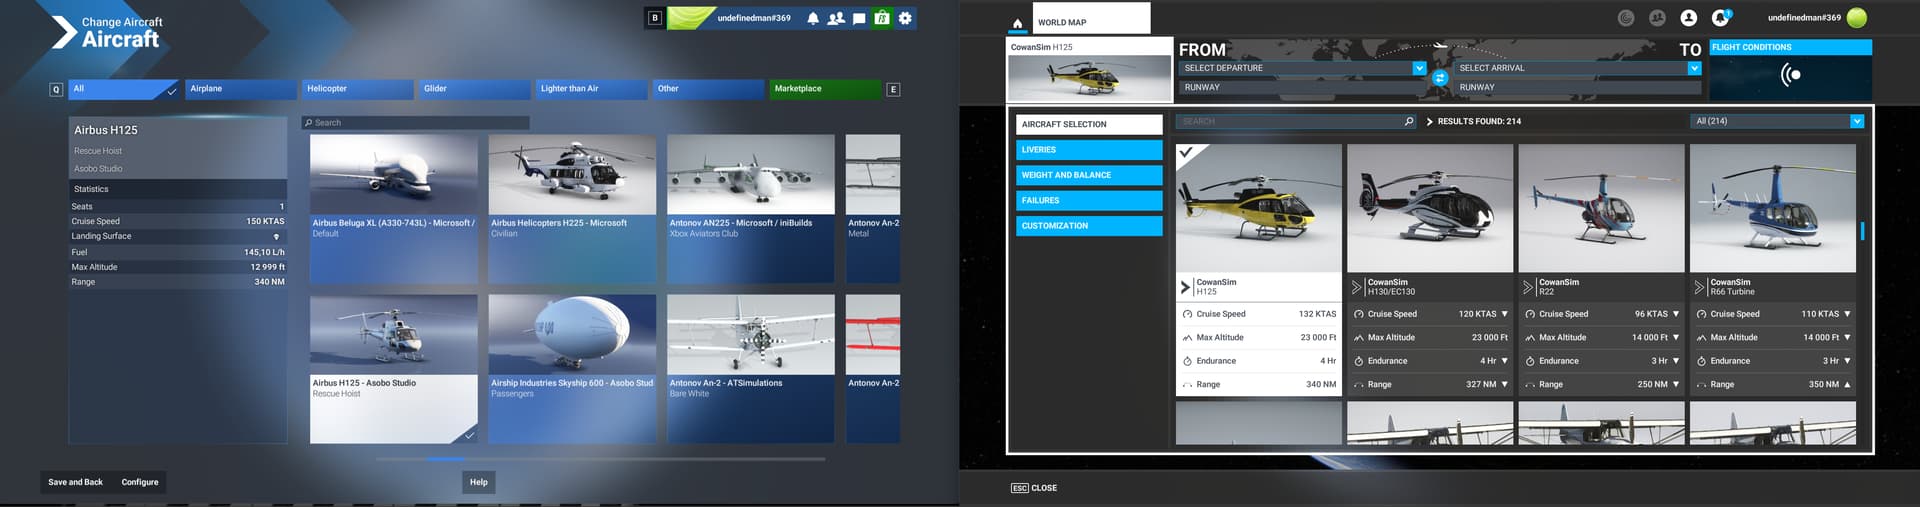Expand the Select Arrival dropdown
The height and width of the screenshot is (507, 1920).
tap(1694, 68)
